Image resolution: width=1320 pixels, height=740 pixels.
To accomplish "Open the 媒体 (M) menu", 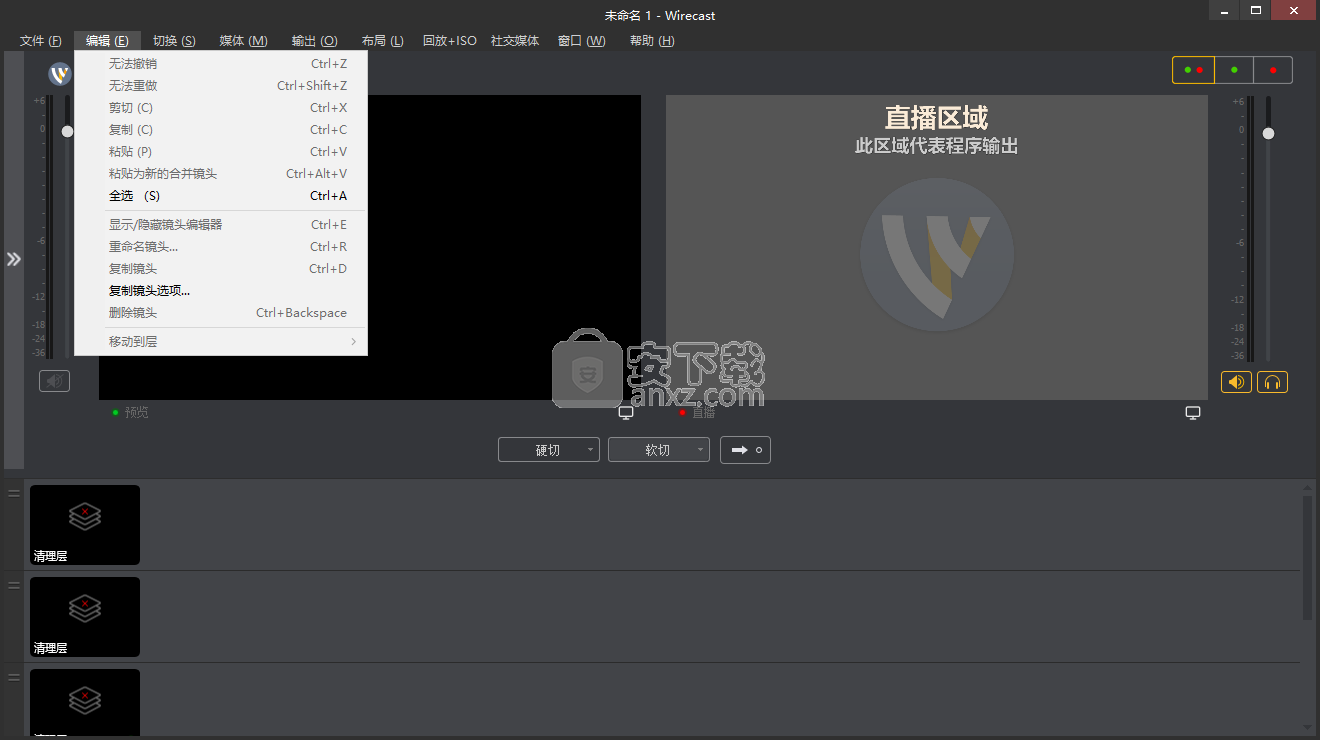I will tap(243, 41).
